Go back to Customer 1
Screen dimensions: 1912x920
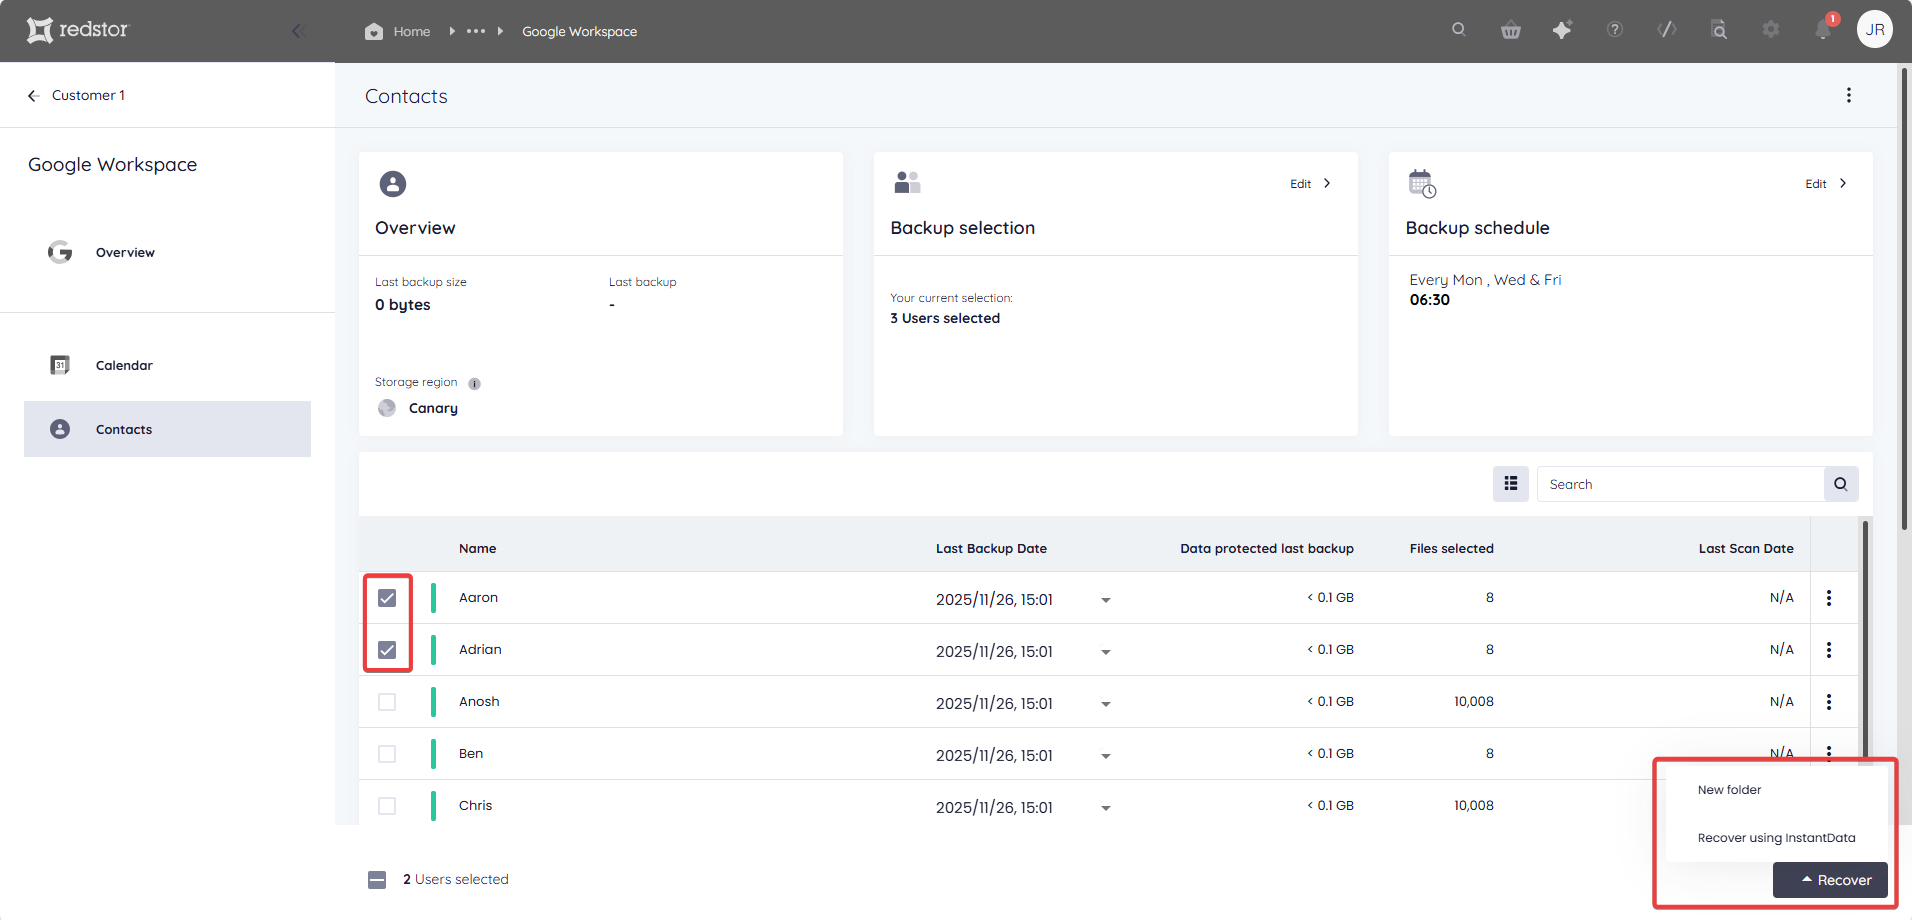pos(76,95)
